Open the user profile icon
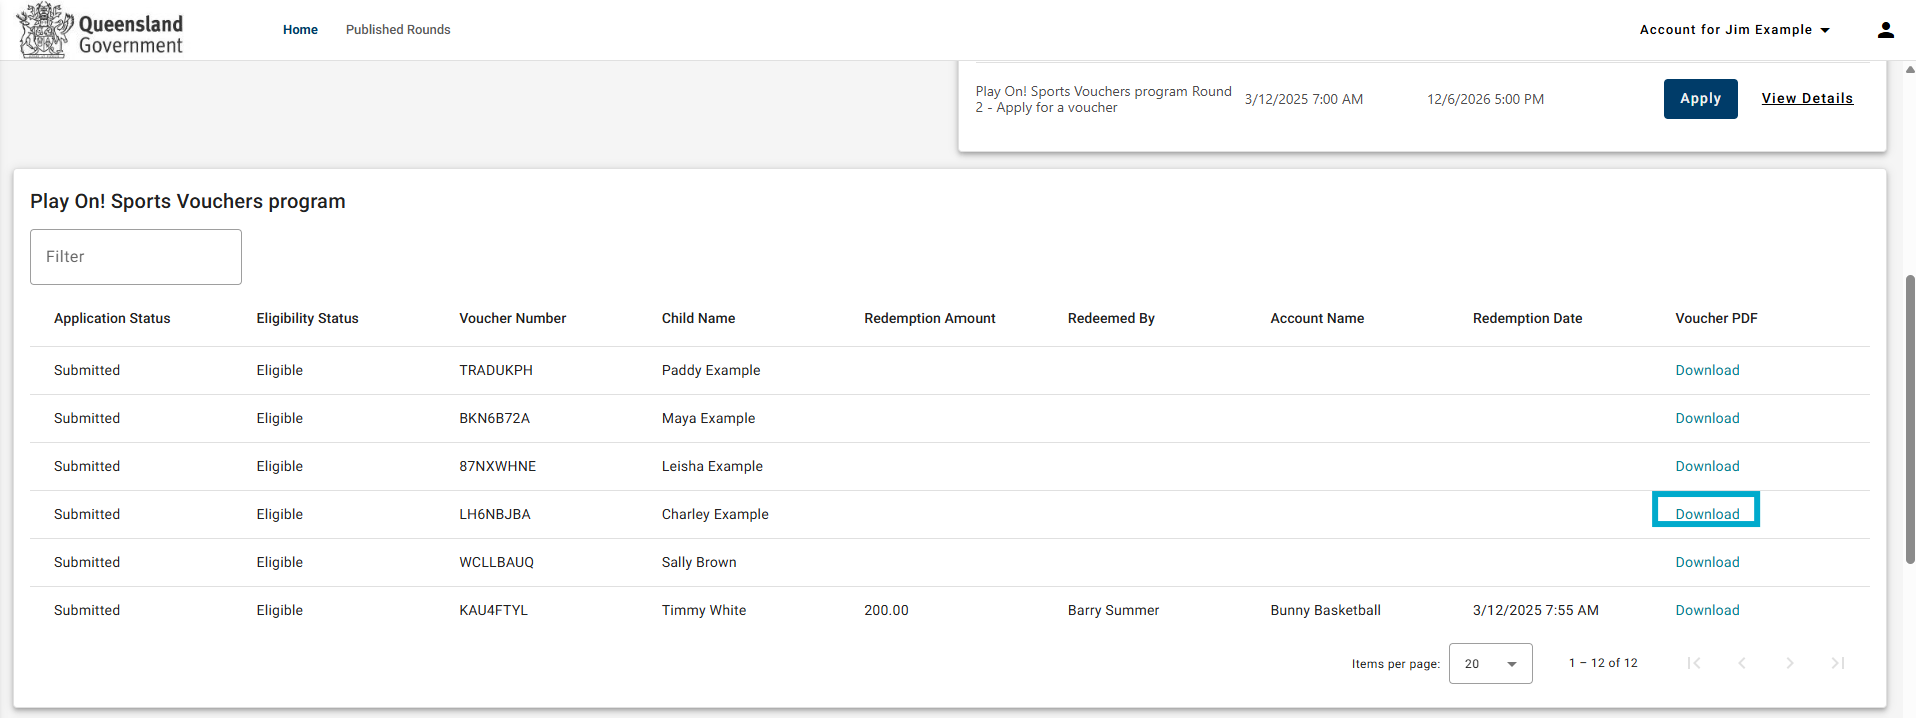 click(x=1886, y=30)
